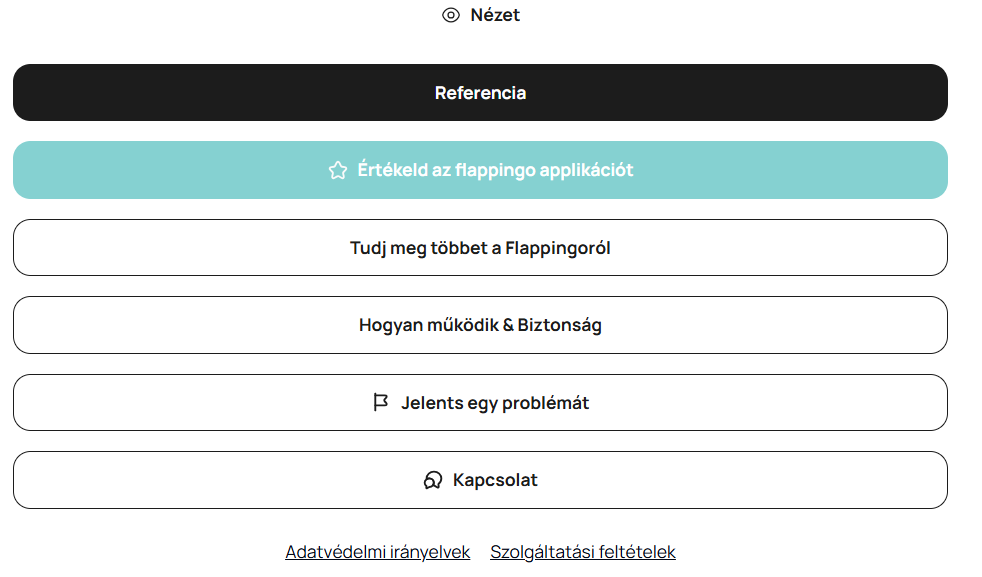Open the black Referencia button
982x577 pixels.
(x=480, y=93)
